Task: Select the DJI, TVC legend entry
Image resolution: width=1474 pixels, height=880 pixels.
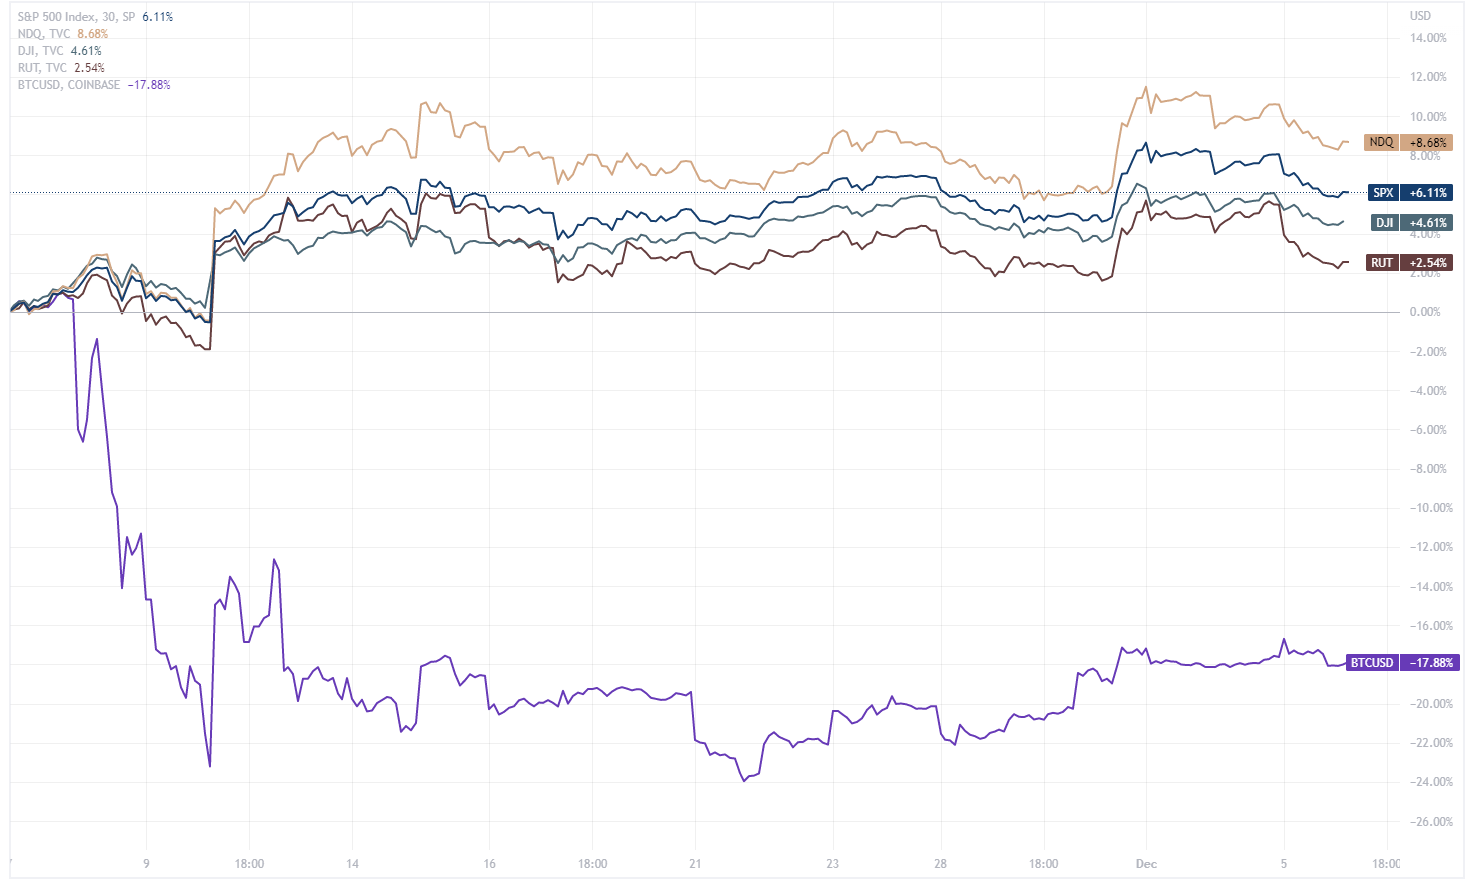Action: [x=40, y=51]
